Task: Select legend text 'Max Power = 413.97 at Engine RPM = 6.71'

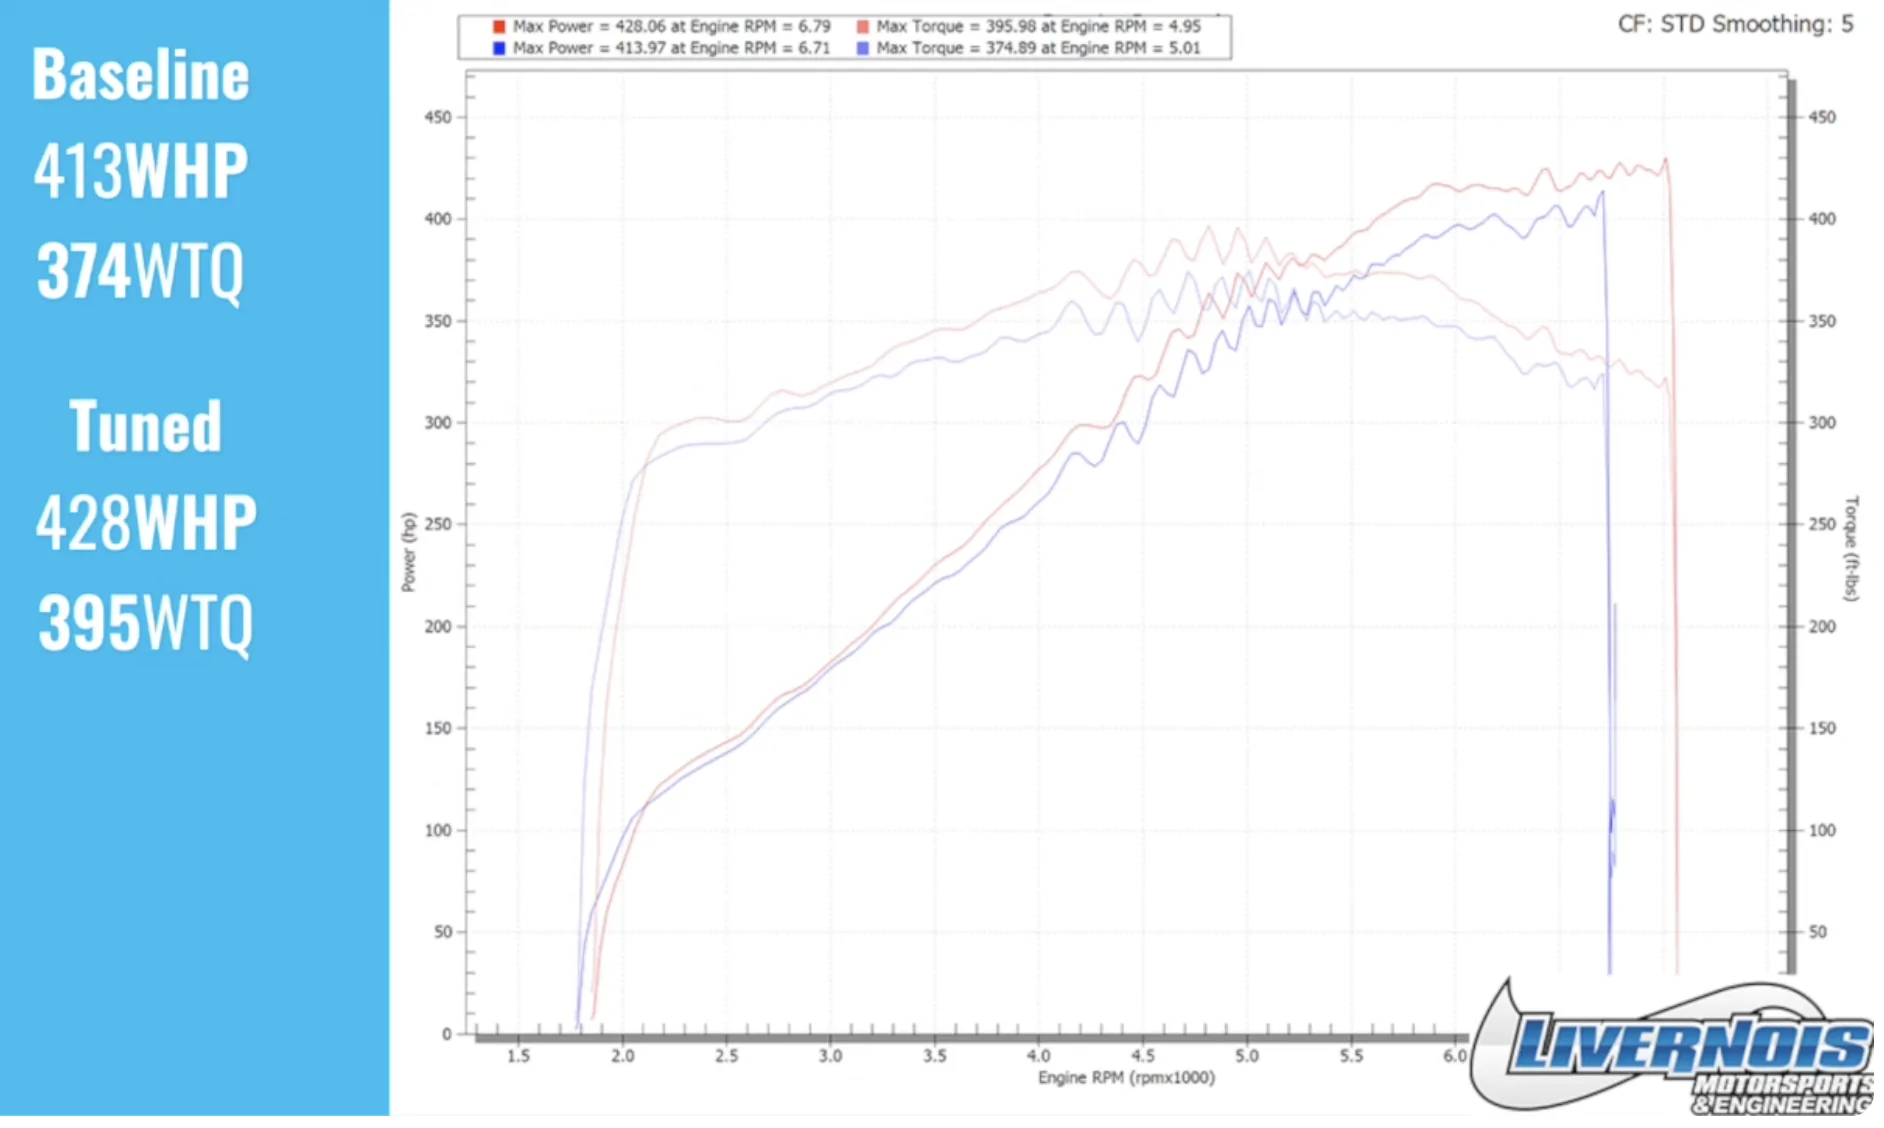Action: pyautogui.click(x=671, y=48)
